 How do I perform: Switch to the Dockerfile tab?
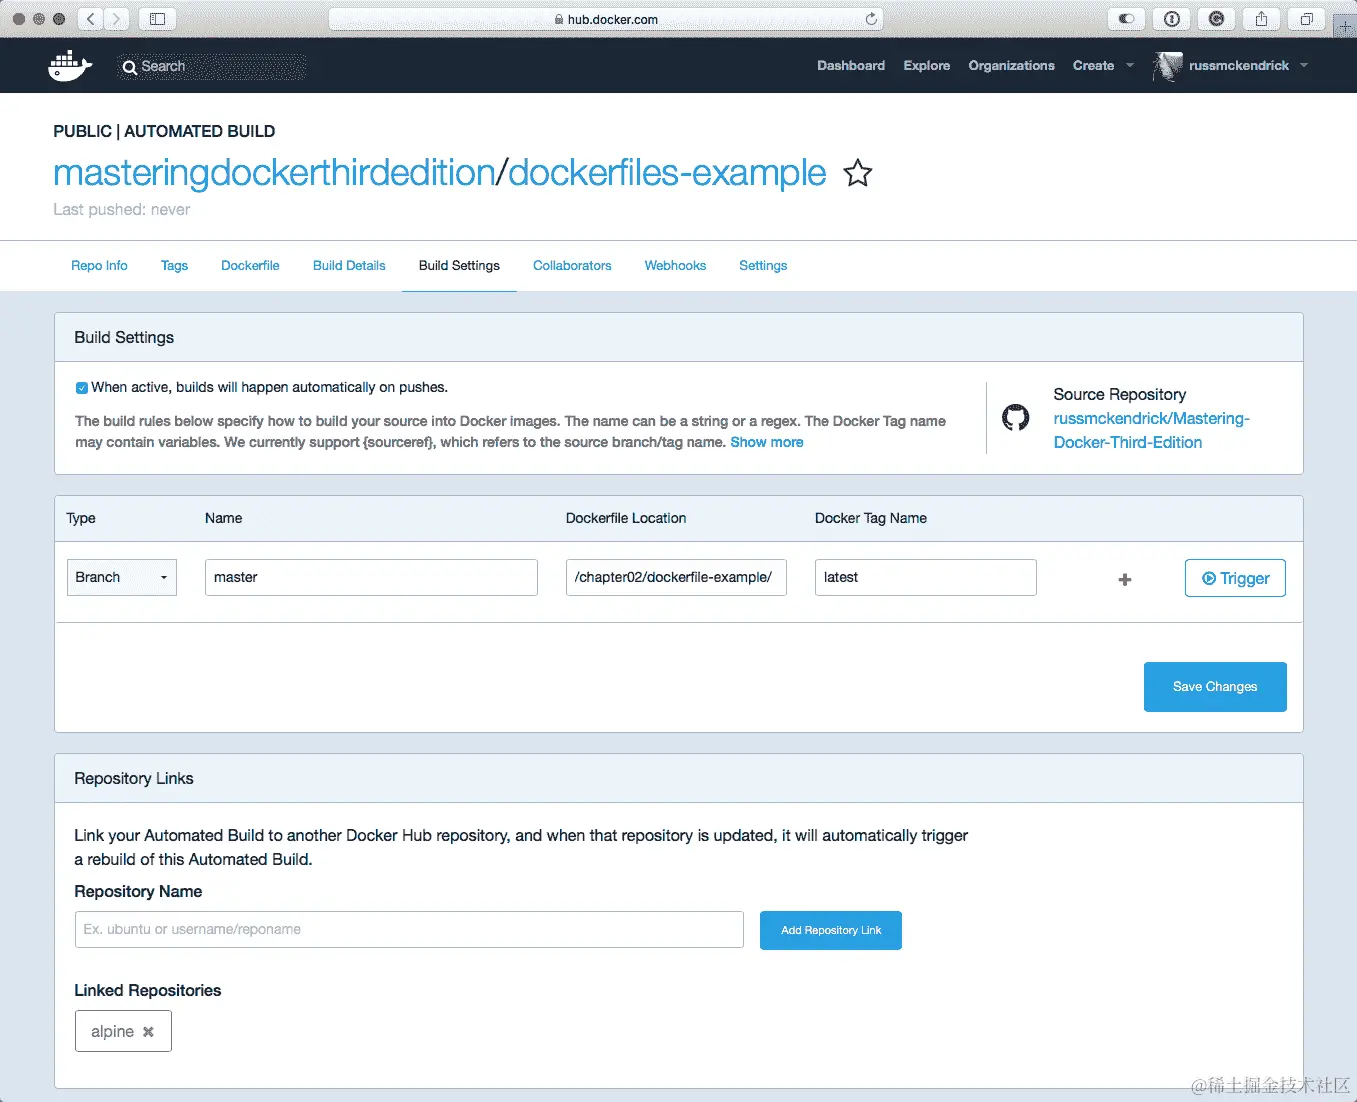250,266
